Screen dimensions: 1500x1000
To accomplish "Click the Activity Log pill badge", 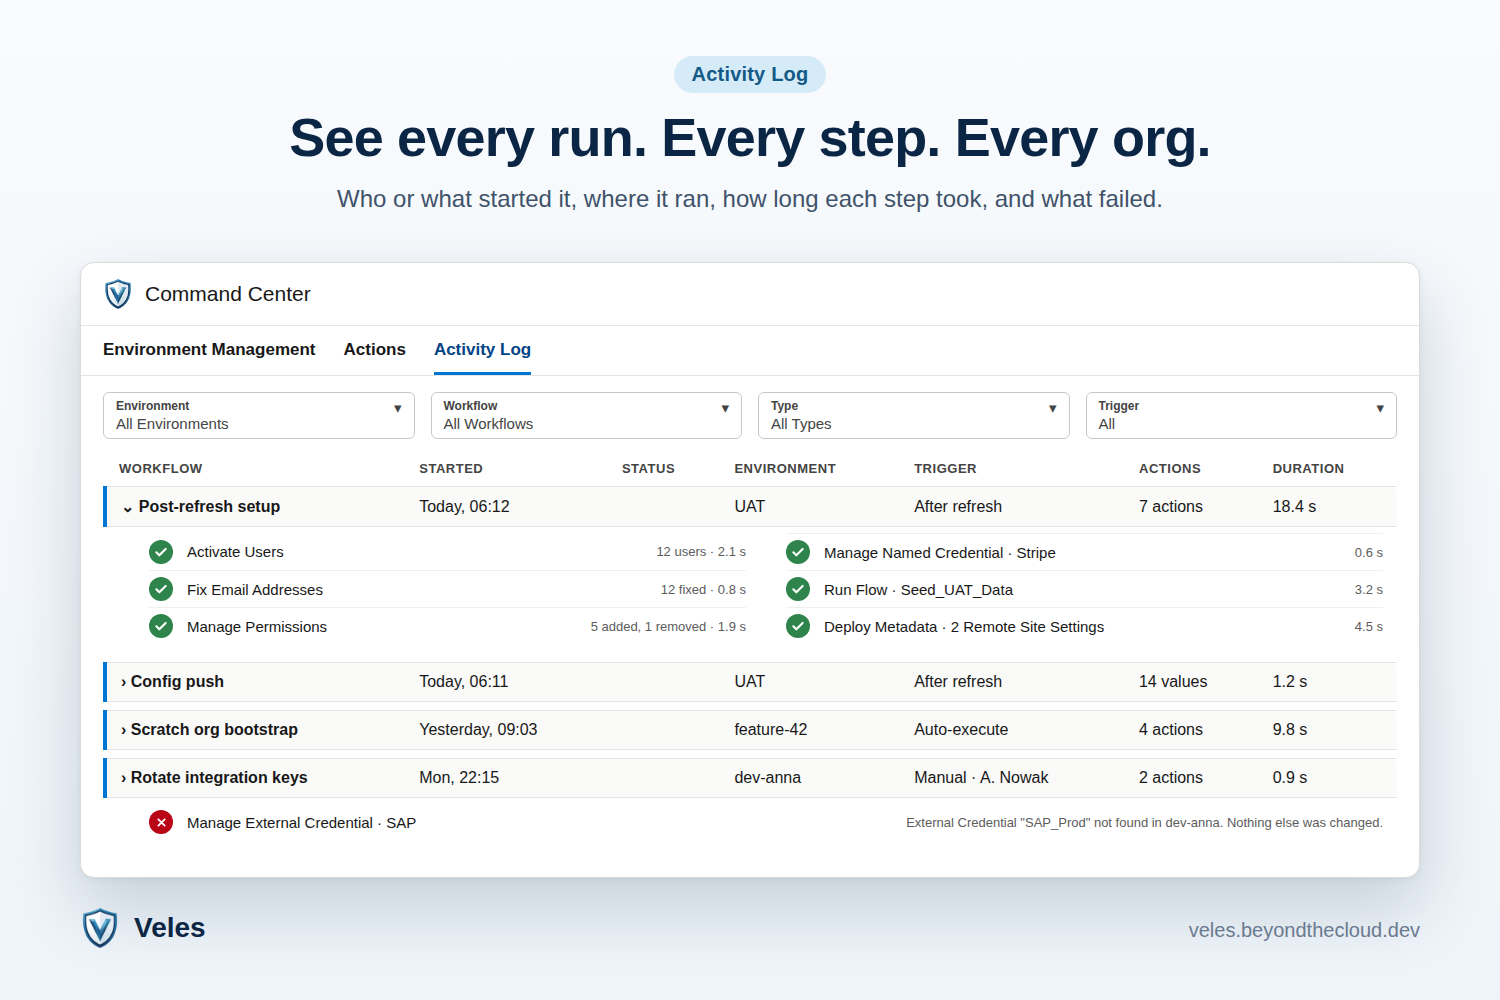I will (750, 74).
